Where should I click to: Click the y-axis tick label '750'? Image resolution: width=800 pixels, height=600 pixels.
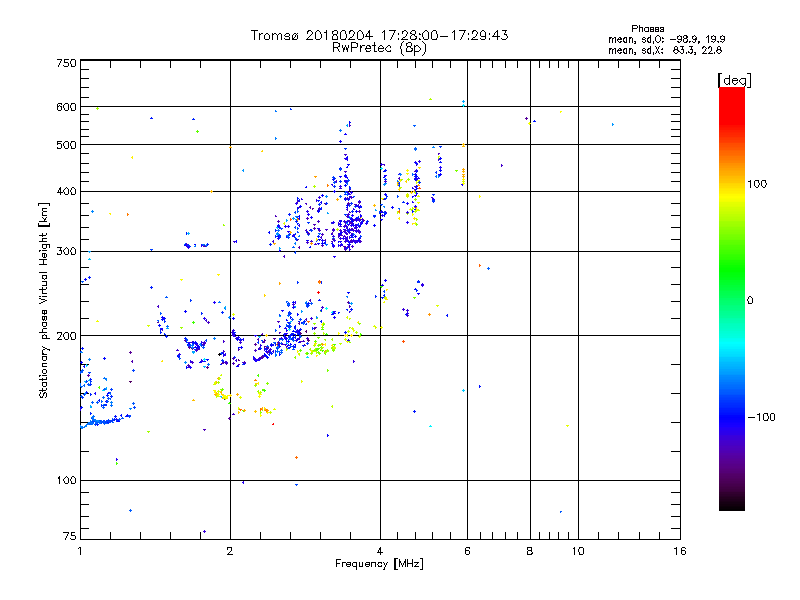(x=66, y=63)
